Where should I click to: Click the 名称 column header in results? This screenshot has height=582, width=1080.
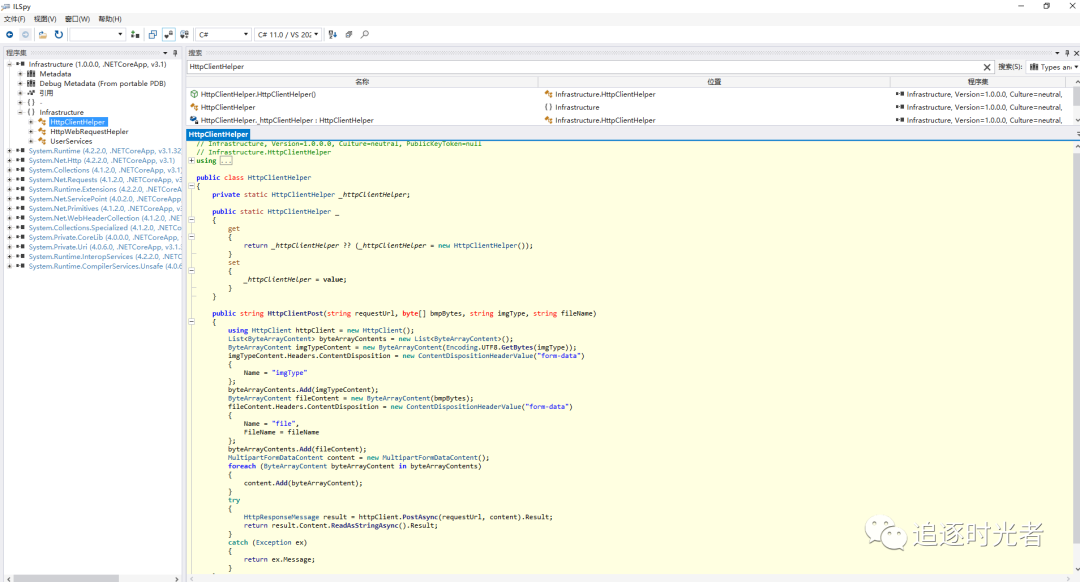coord(362,81)
